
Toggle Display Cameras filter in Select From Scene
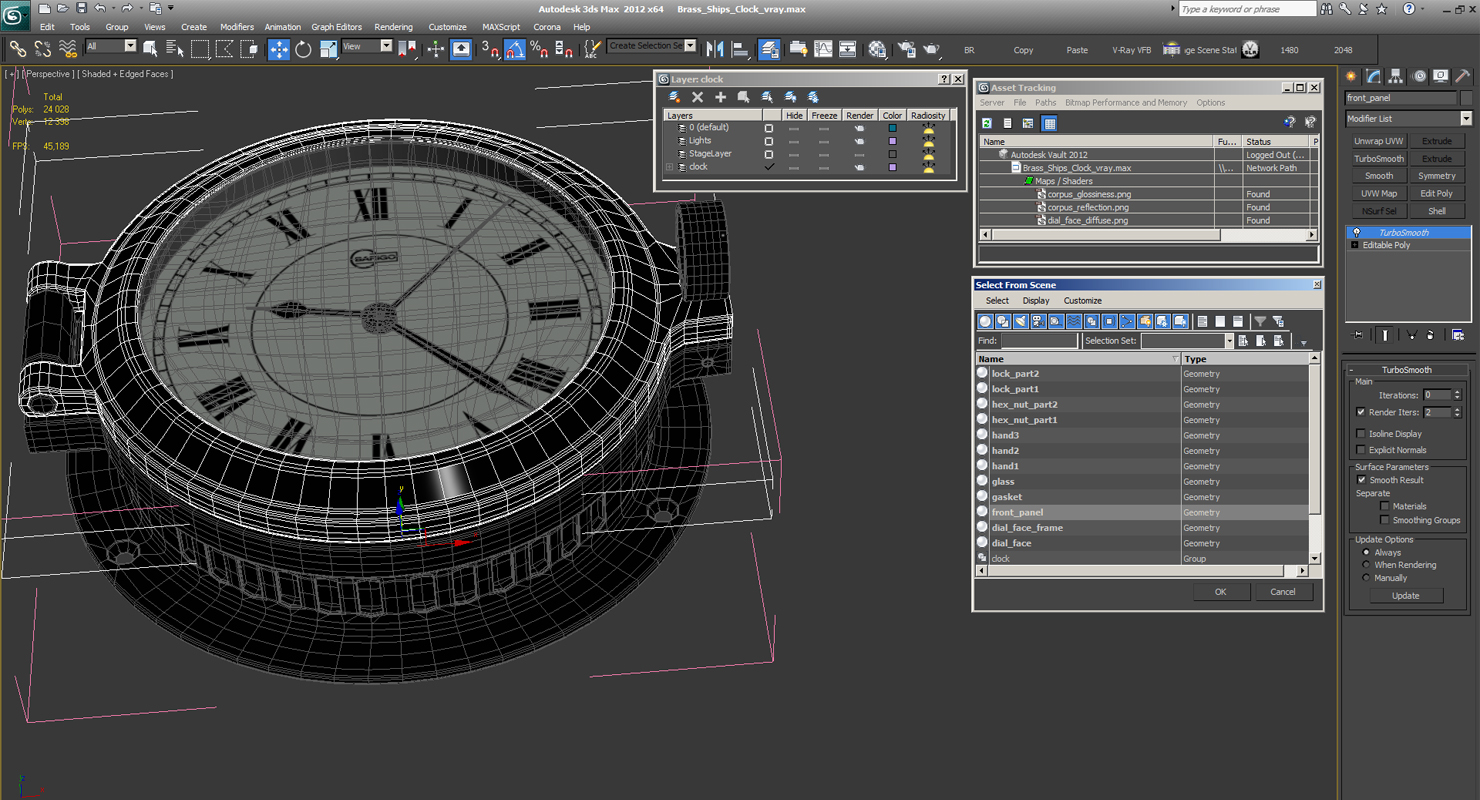(x=1038, y=321)
